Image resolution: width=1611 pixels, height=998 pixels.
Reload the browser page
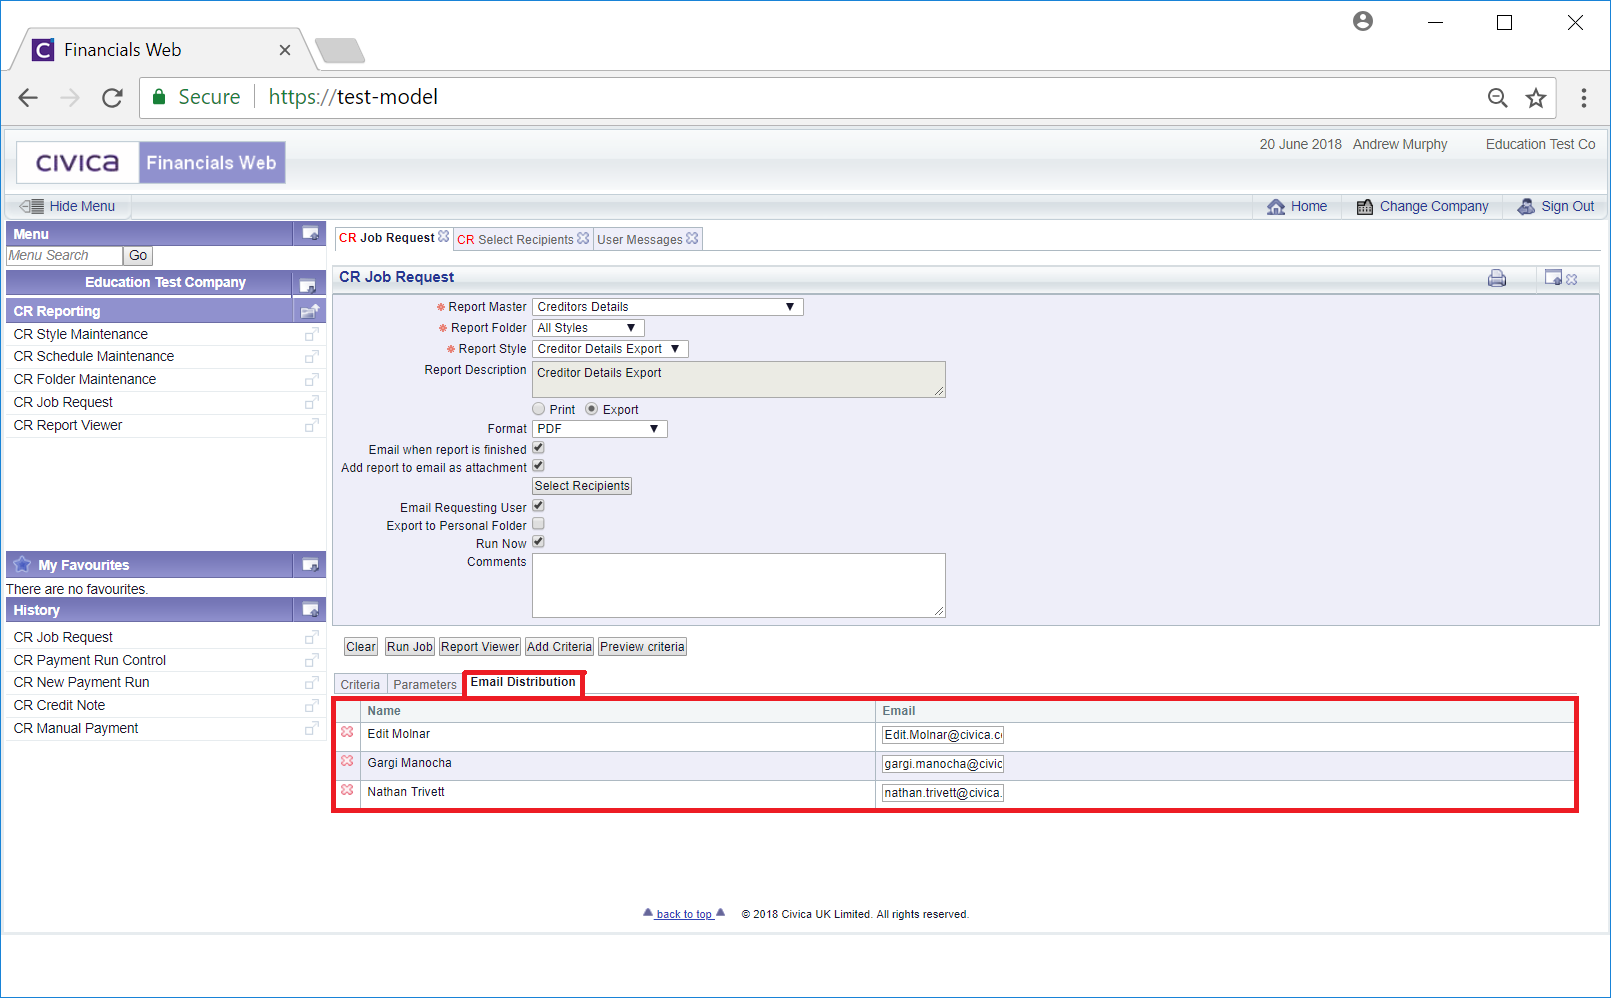pos(112,98)
